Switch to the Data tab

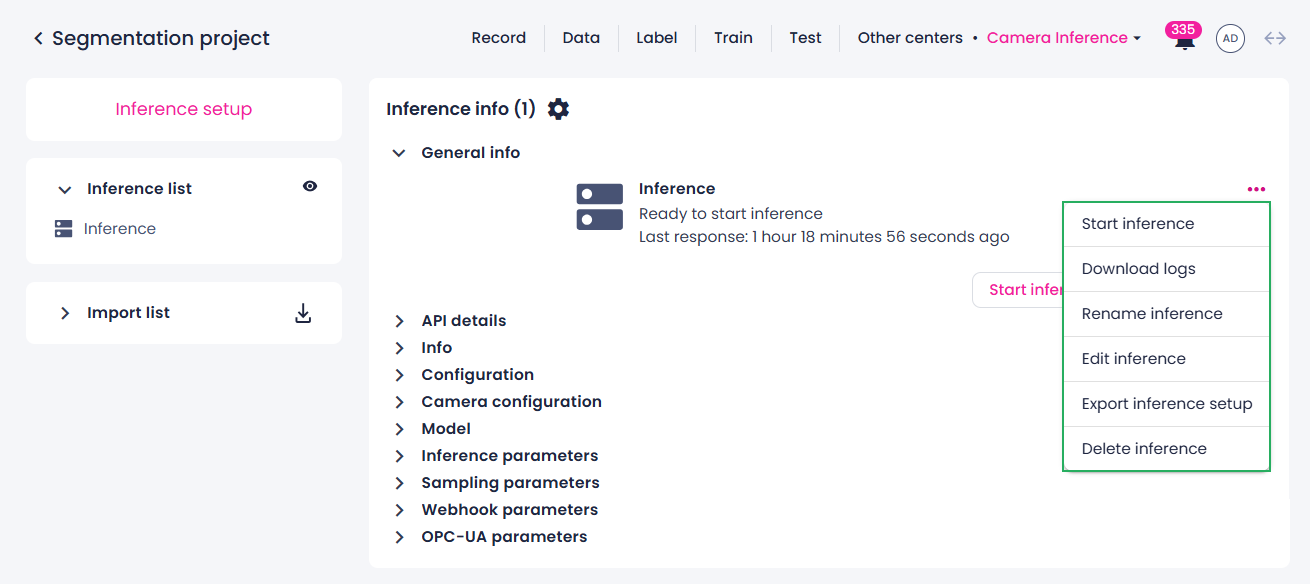[581, 38]
